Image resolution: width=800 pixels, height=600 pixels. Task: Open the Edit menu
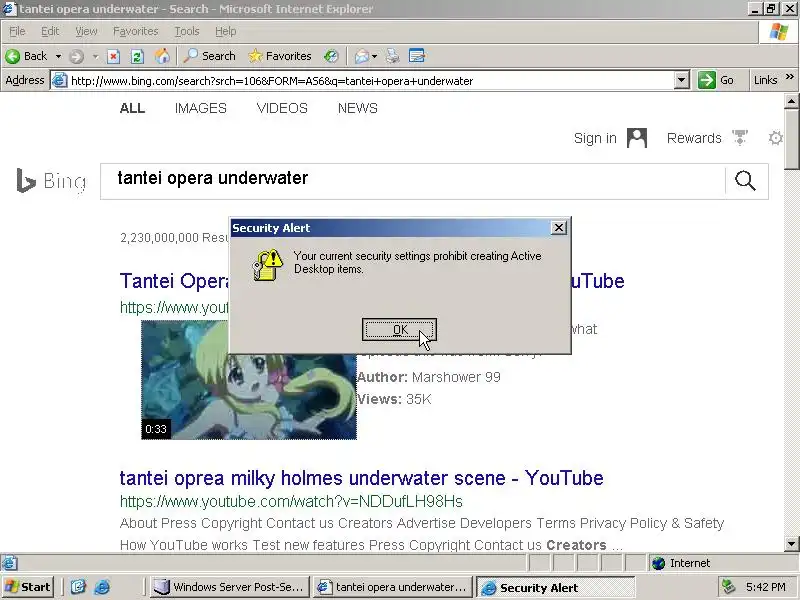tap(50, 32)
